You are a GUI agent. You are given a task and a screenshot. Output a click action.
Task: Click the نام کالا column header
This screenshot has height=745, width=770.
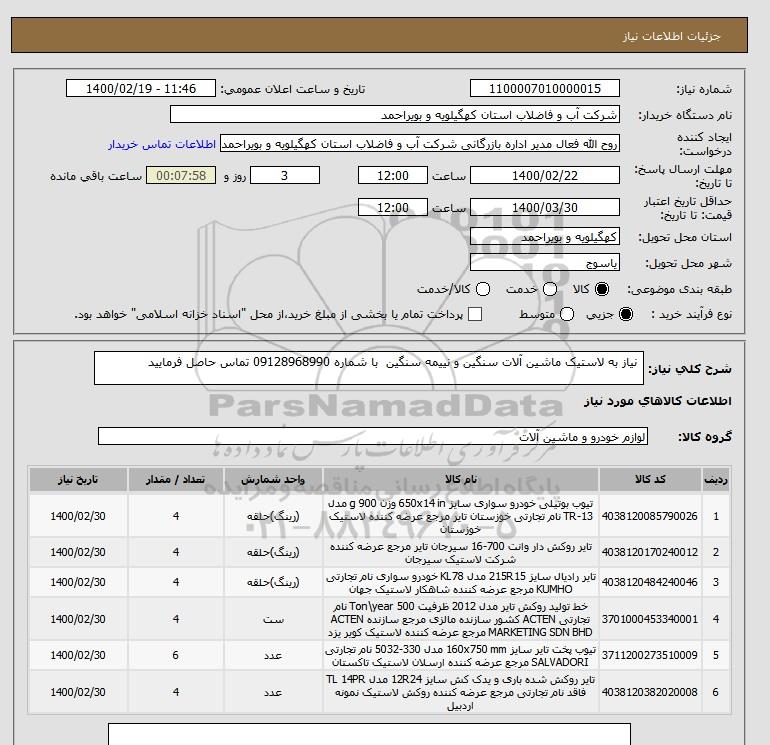461,479
